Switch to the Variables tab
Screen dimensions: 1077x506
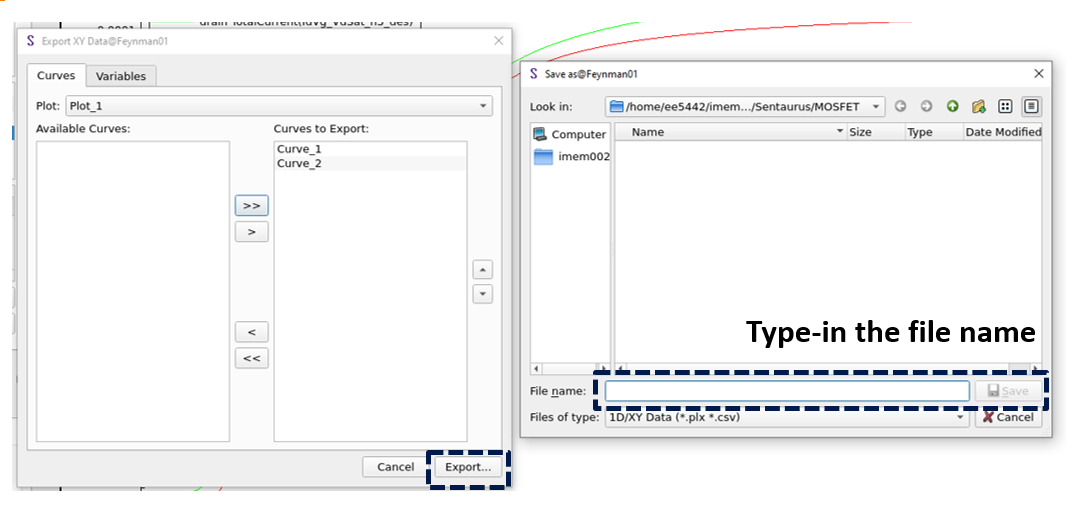click(121, 76)
